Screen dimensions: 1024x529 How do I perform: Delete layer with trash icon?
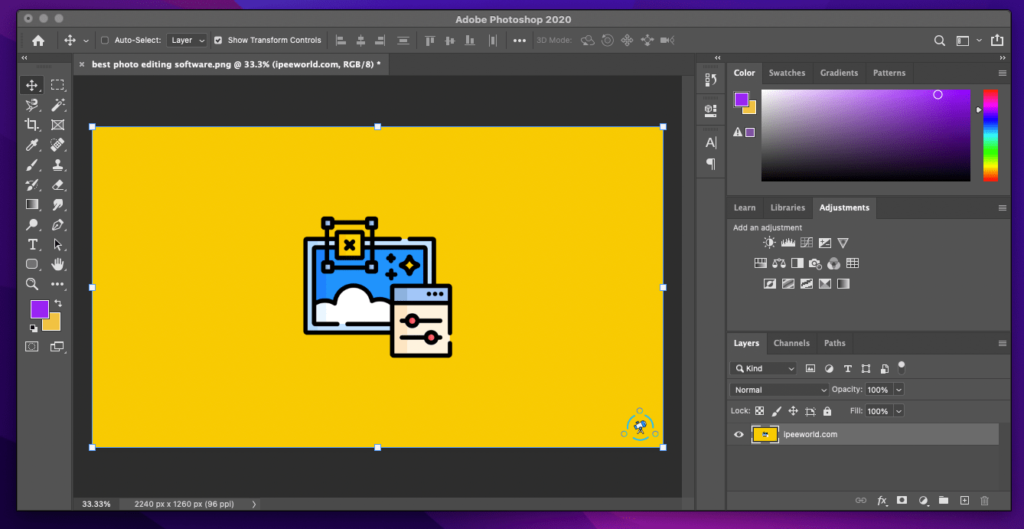coord(984,500)
